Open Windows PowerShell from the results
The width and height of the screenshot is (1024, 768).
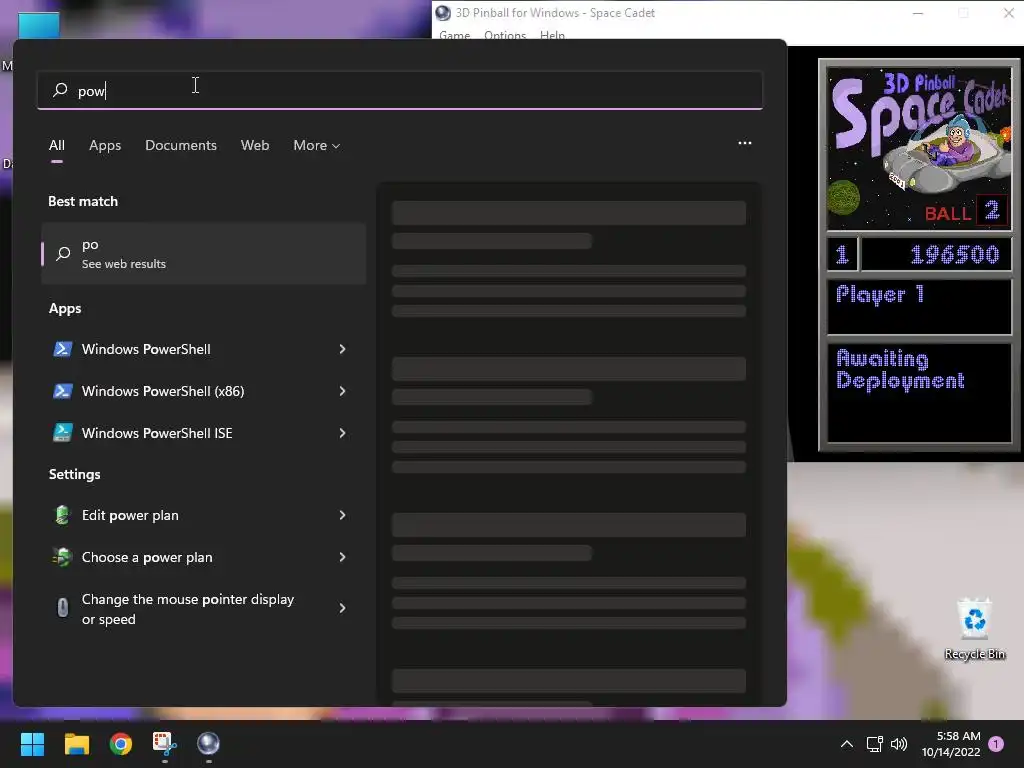coord(203,349)
